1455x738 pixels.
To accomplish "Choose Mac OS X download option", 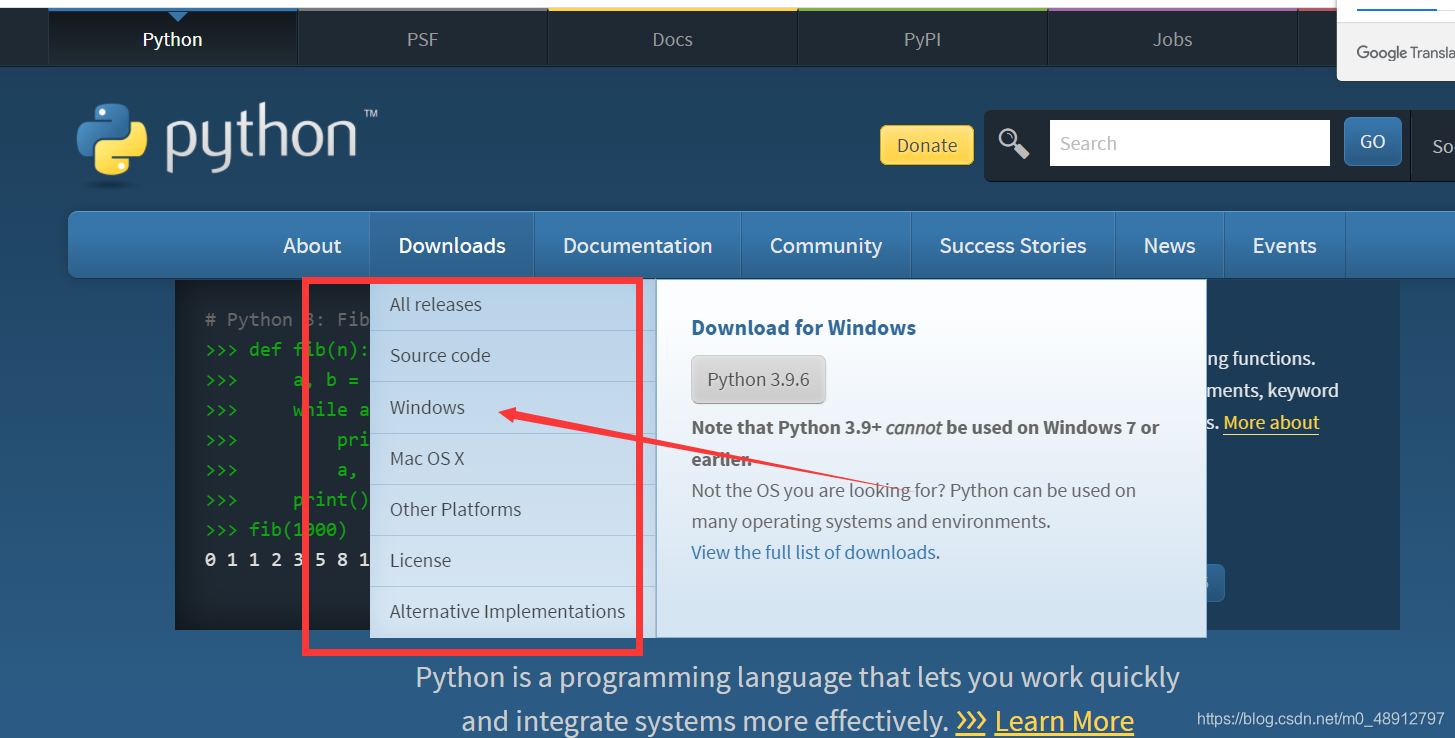I will 513,459.
